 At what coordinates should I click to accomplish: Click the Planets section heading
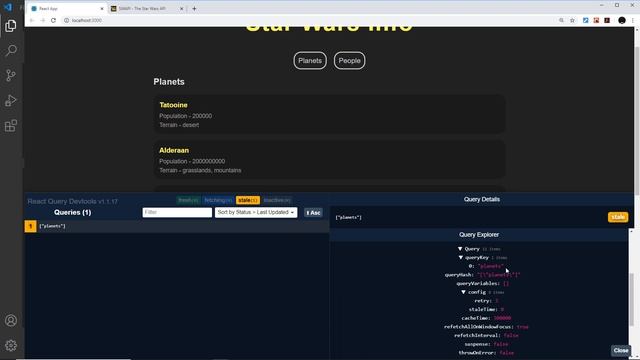[x=169, y=82]
